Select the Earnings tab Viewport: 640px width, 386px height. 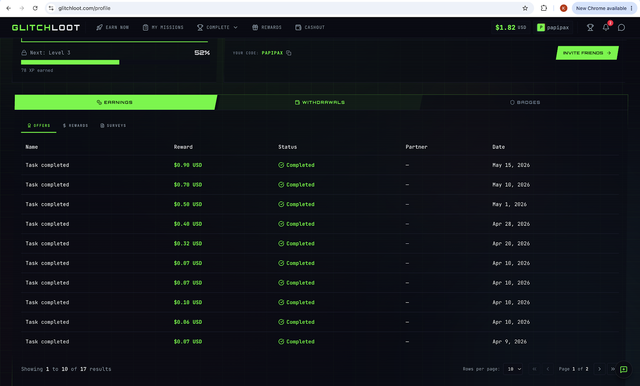pos(115,102)
